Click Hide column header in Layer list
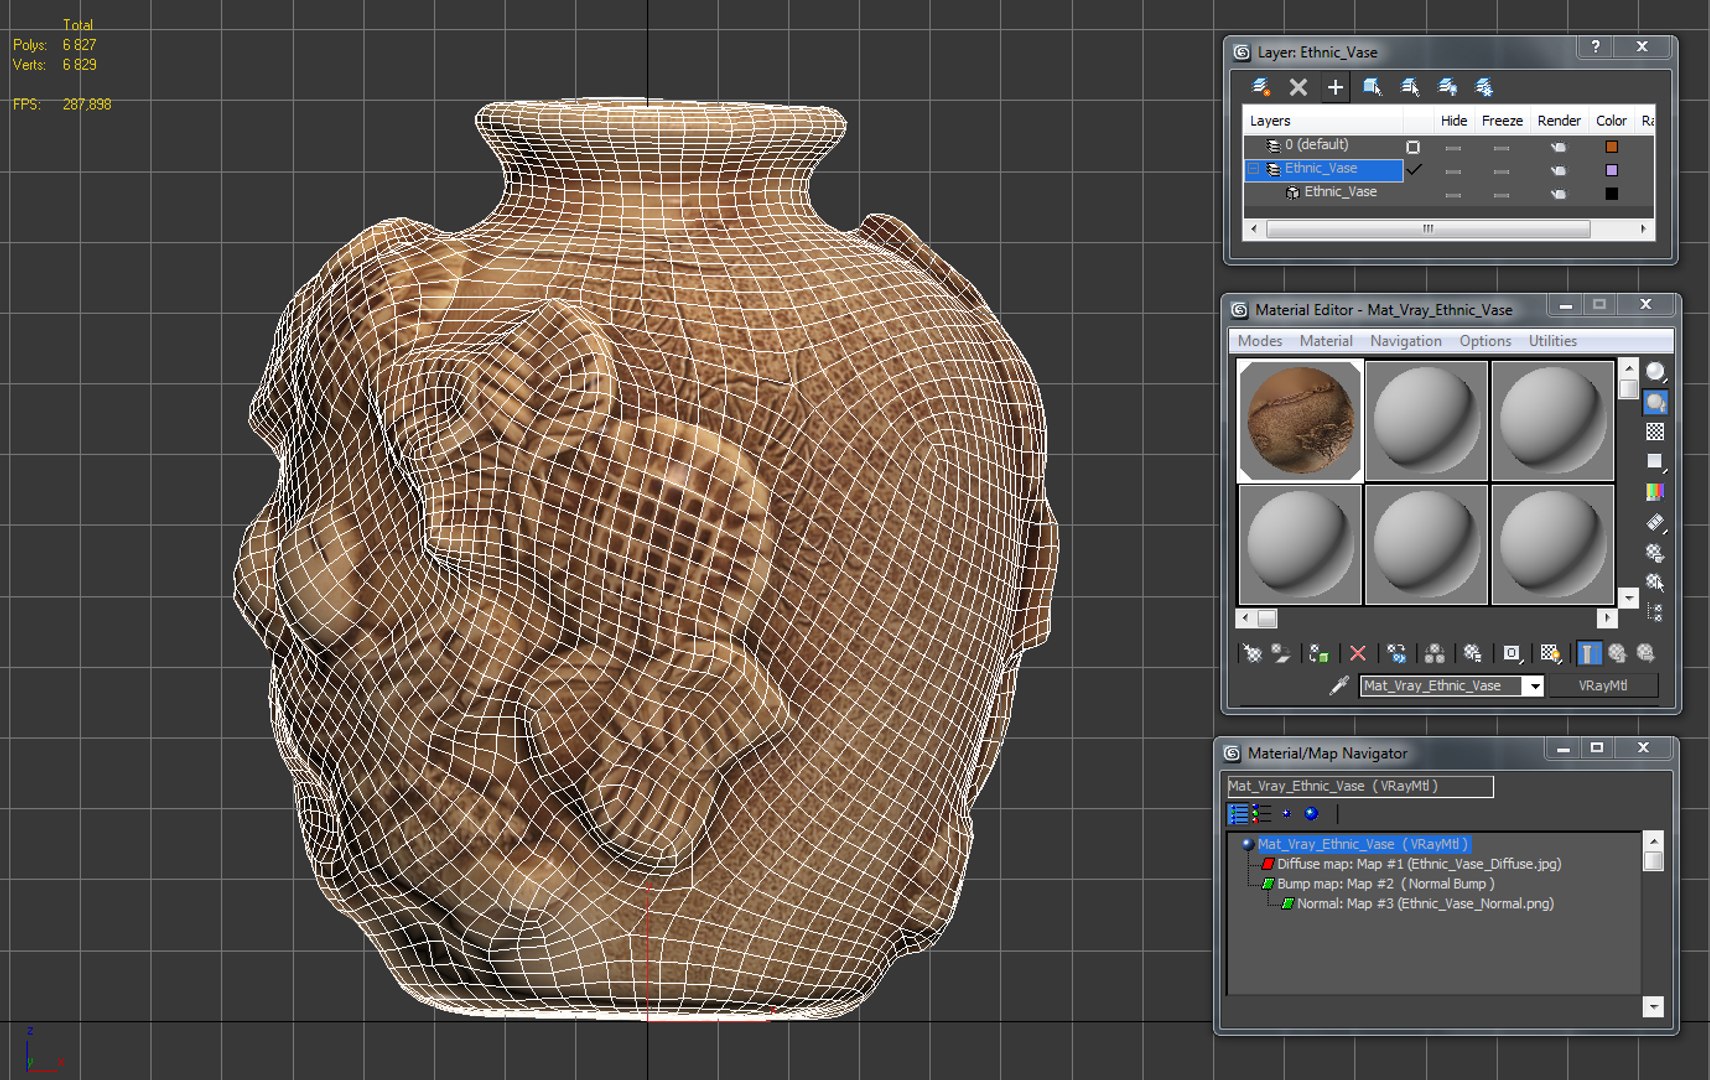The width and height of the screenshot is (1710, 1080). (x=1454, y=121)
